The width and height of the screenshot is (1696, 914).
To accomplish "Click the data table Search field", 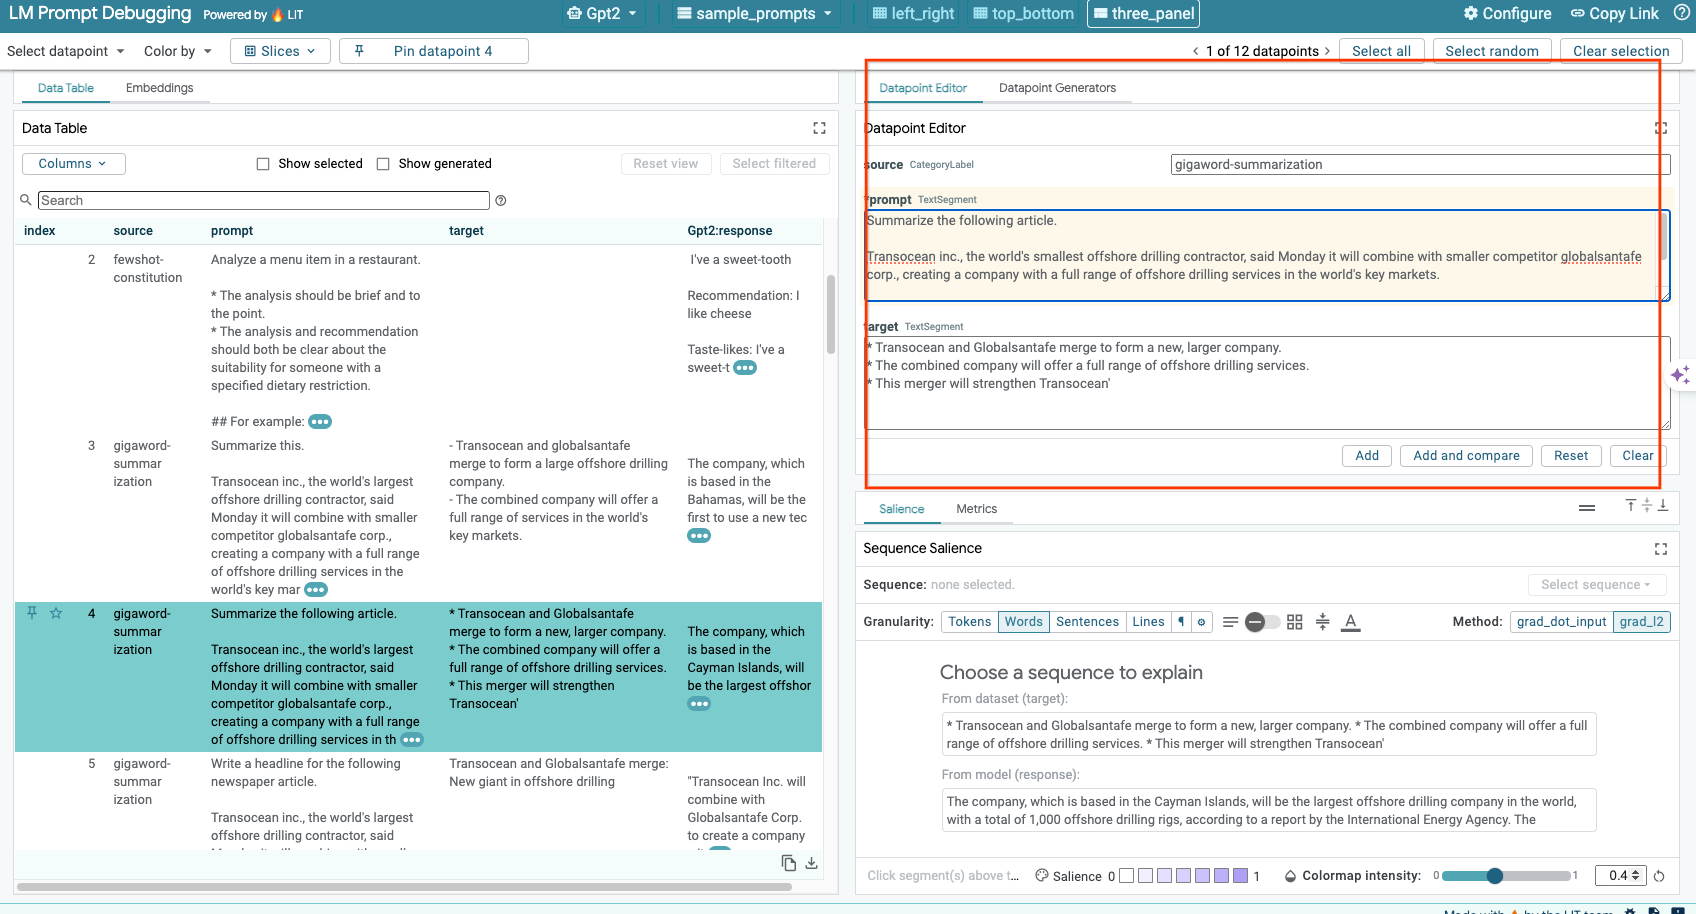I will coord(263,201).
